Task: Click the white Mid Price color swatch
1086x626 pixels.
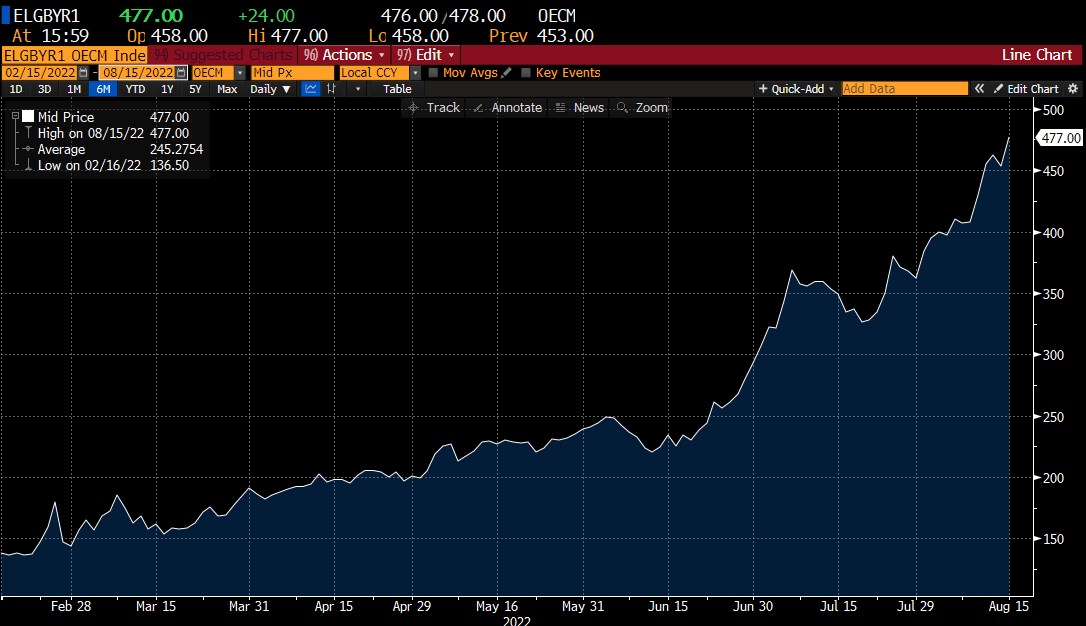Action: pos(28,117)
